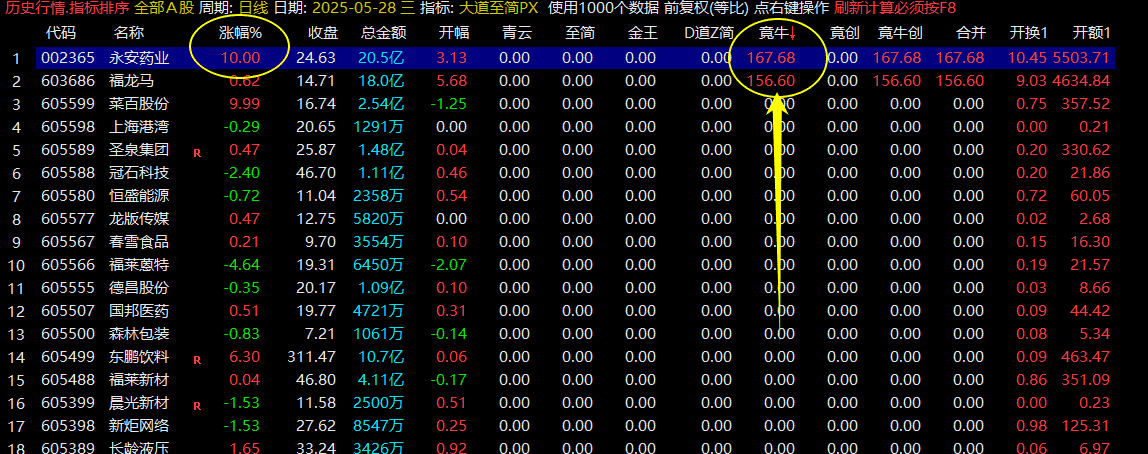Sort by the 收盘 column header

click(322, 33)
